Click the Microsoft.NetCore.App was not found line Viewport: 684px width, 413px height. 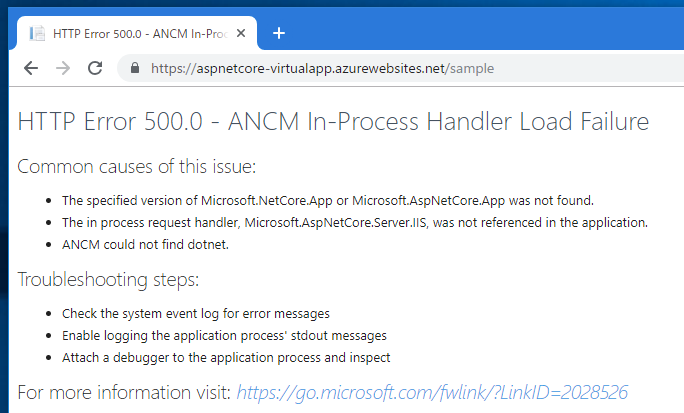click(328, 201)
